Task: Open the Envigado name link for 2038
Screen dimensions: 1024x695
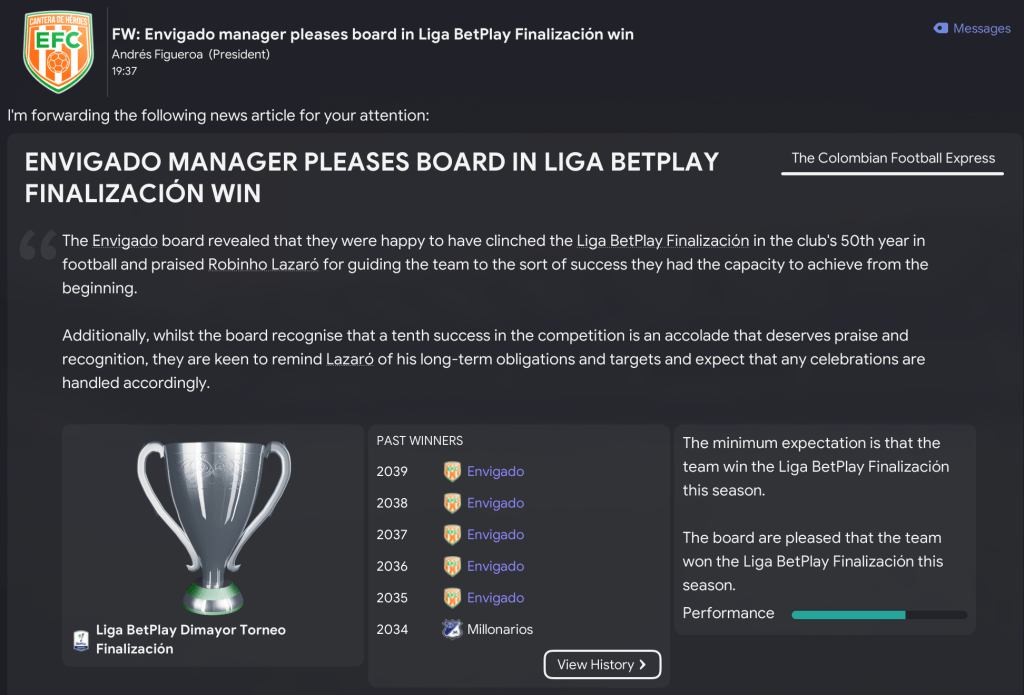Action: [495, 503]
